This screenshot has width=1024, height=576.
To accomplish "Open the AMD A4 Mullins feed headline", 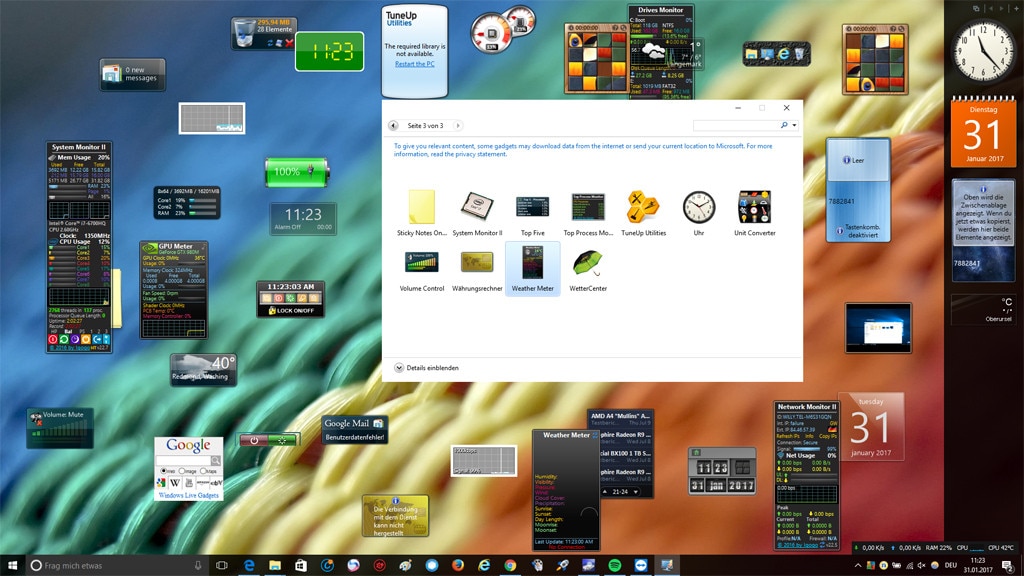I will 620,415.
